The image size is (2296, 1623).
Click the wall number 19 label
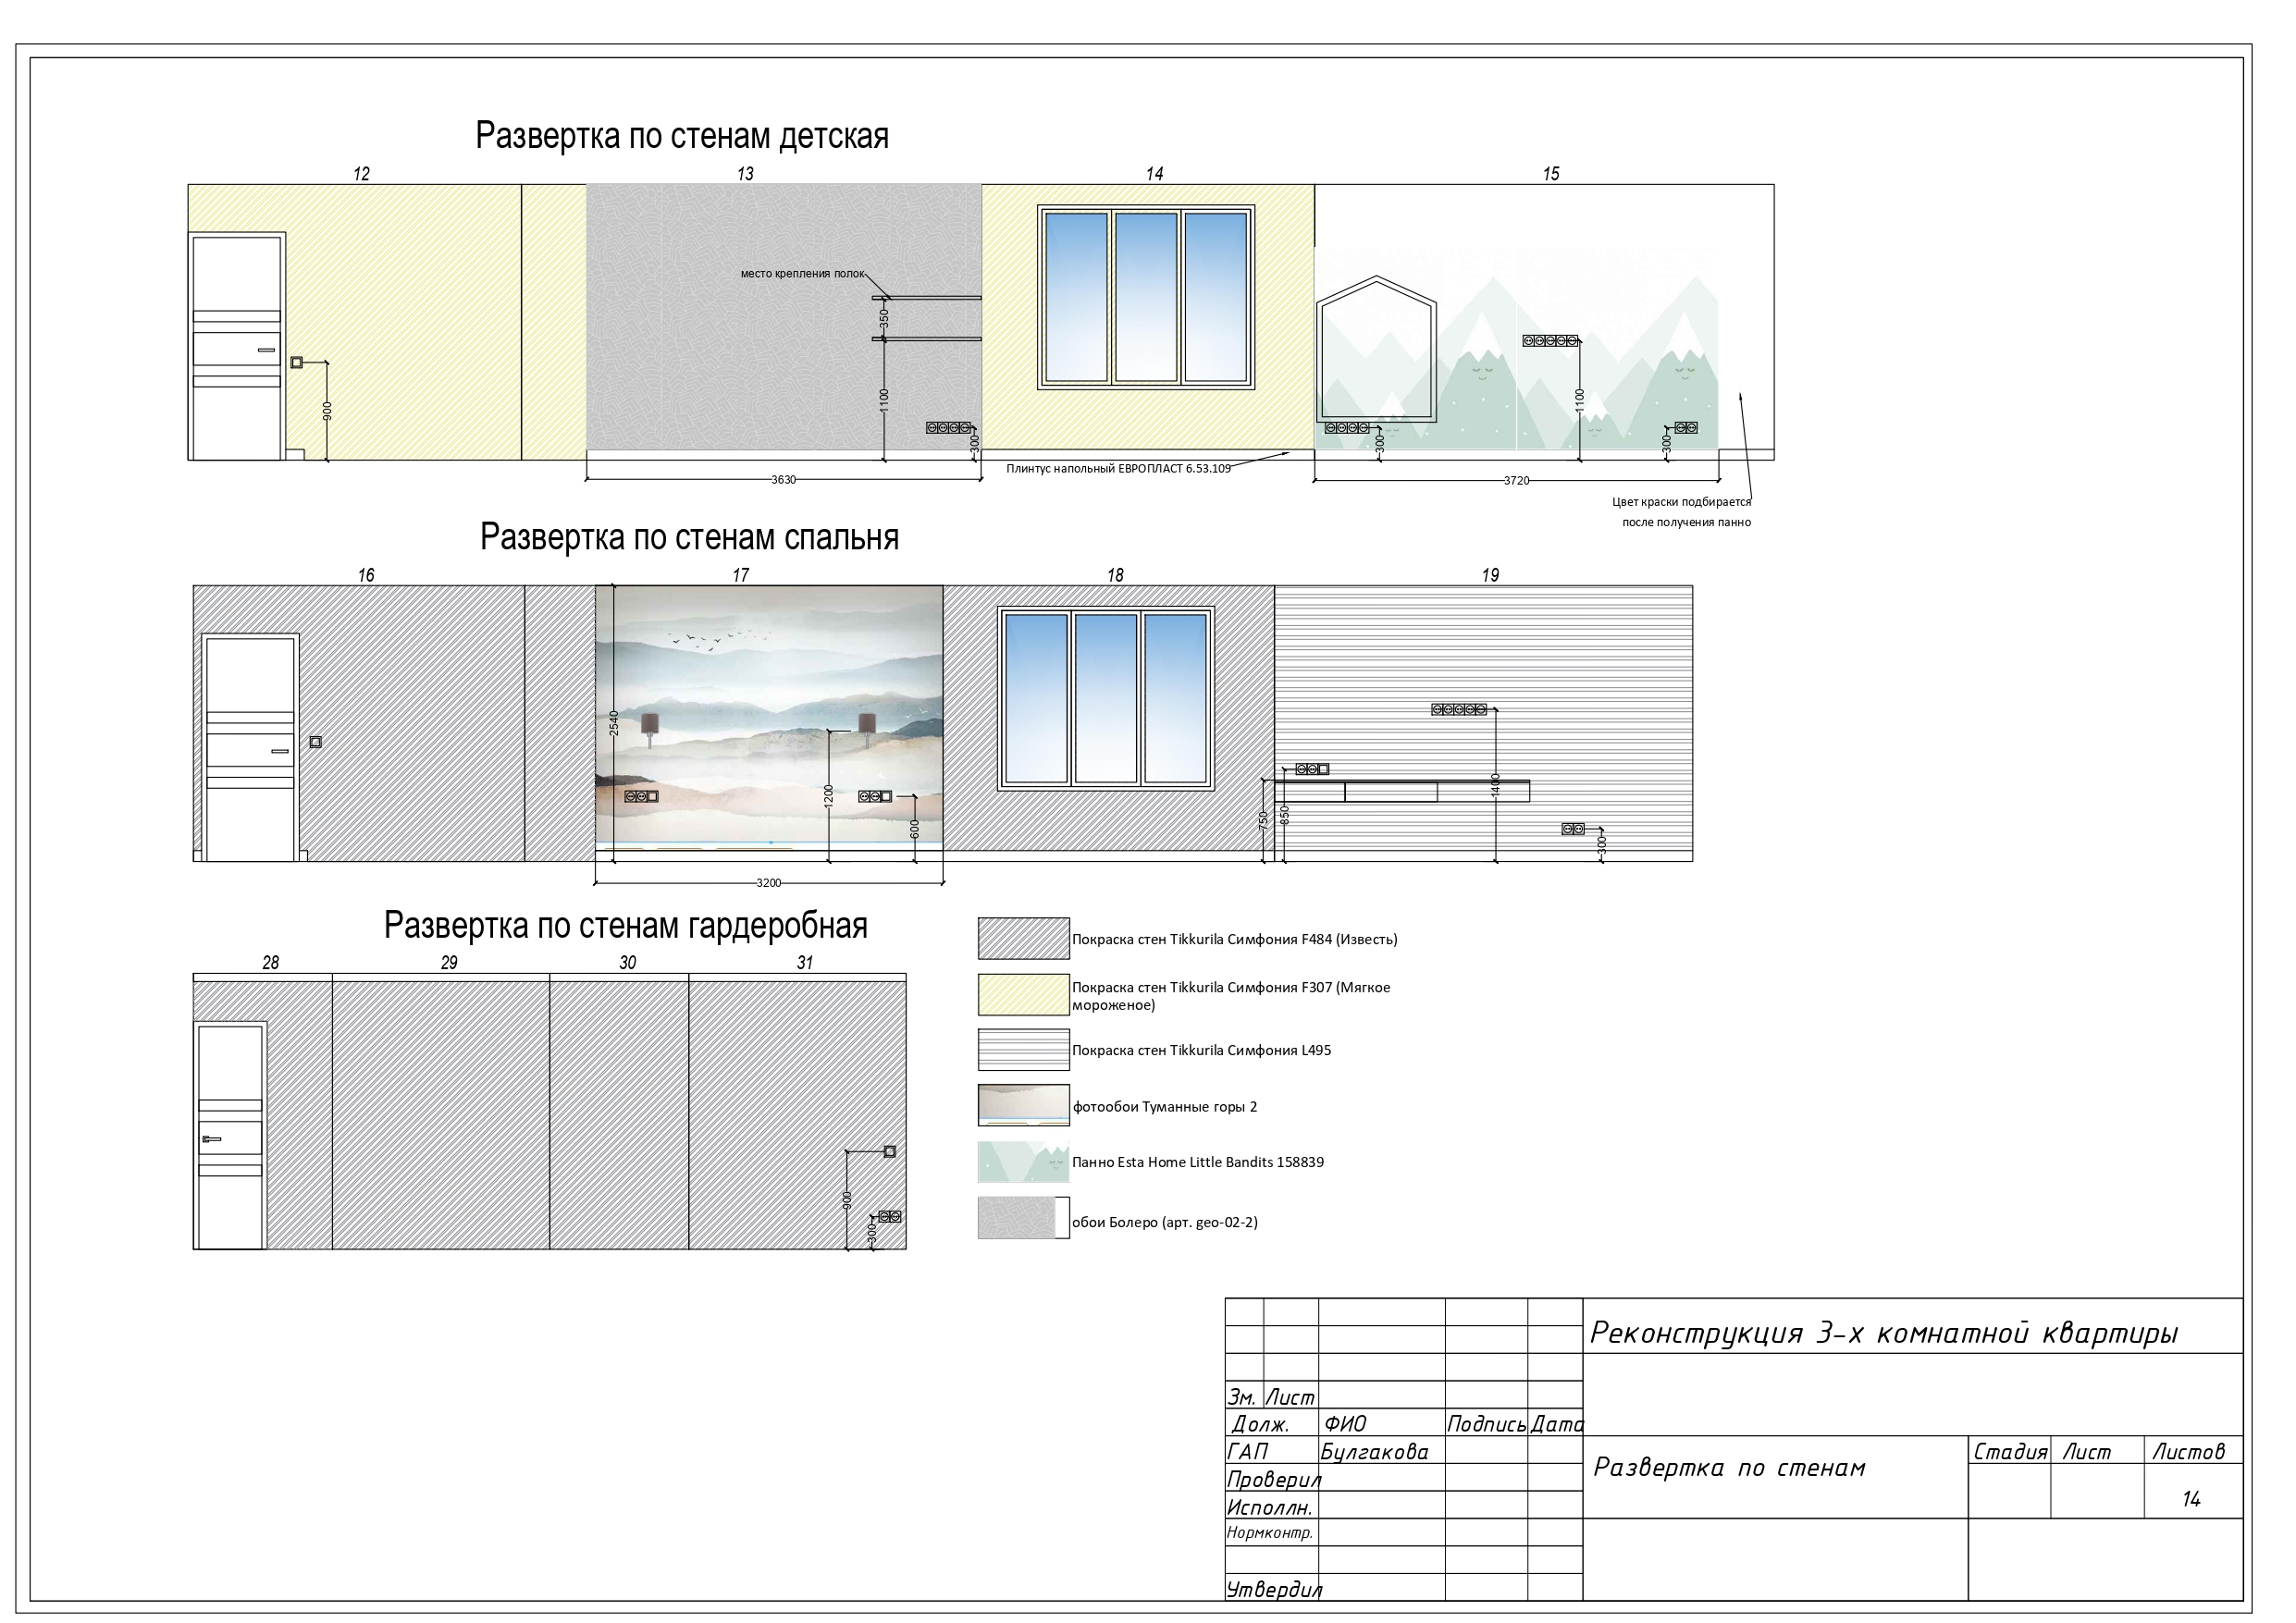(1490, 576)
